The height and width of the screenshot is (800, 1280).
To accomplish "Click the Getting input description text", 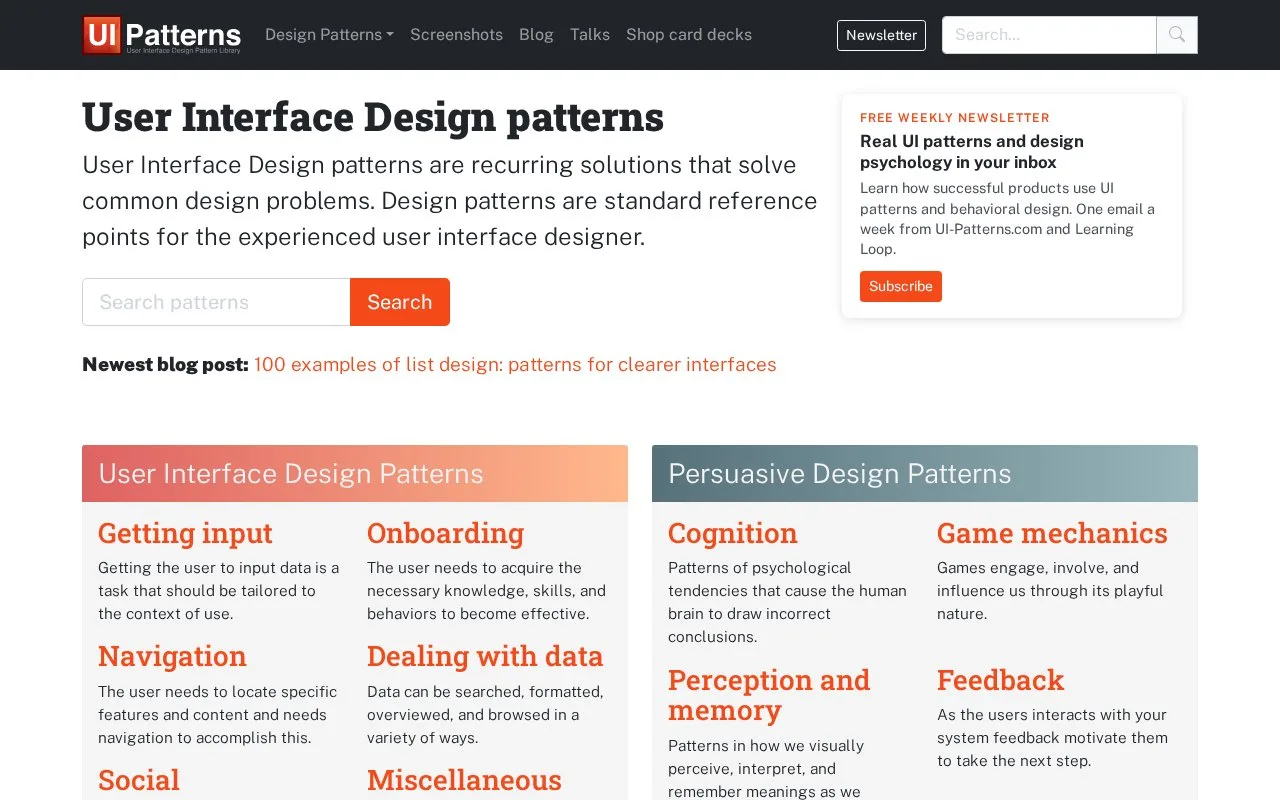I will point(219,591).
